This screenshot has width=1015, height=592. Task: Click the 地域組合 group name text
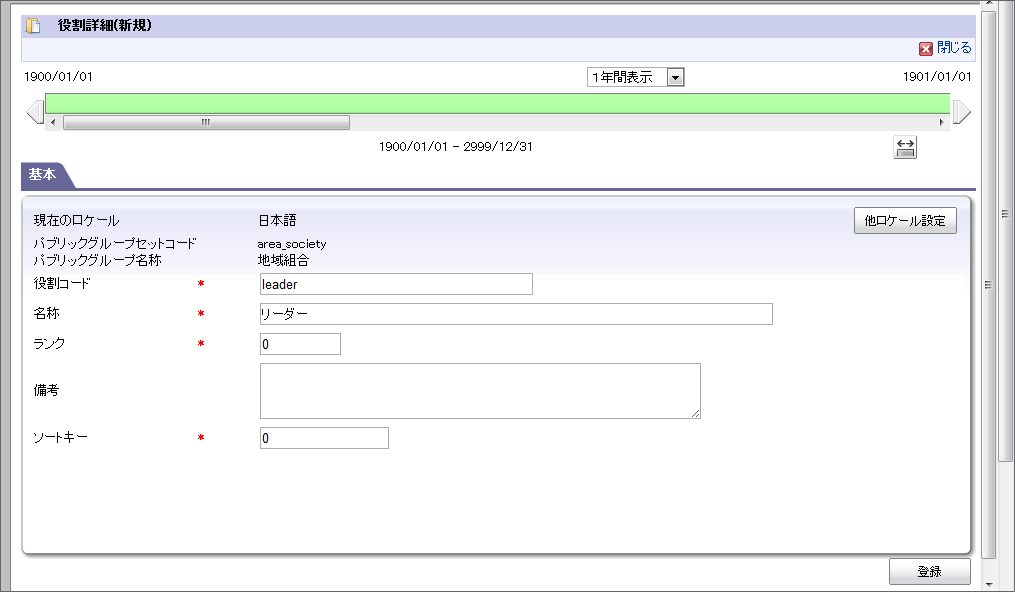[284, 261]
